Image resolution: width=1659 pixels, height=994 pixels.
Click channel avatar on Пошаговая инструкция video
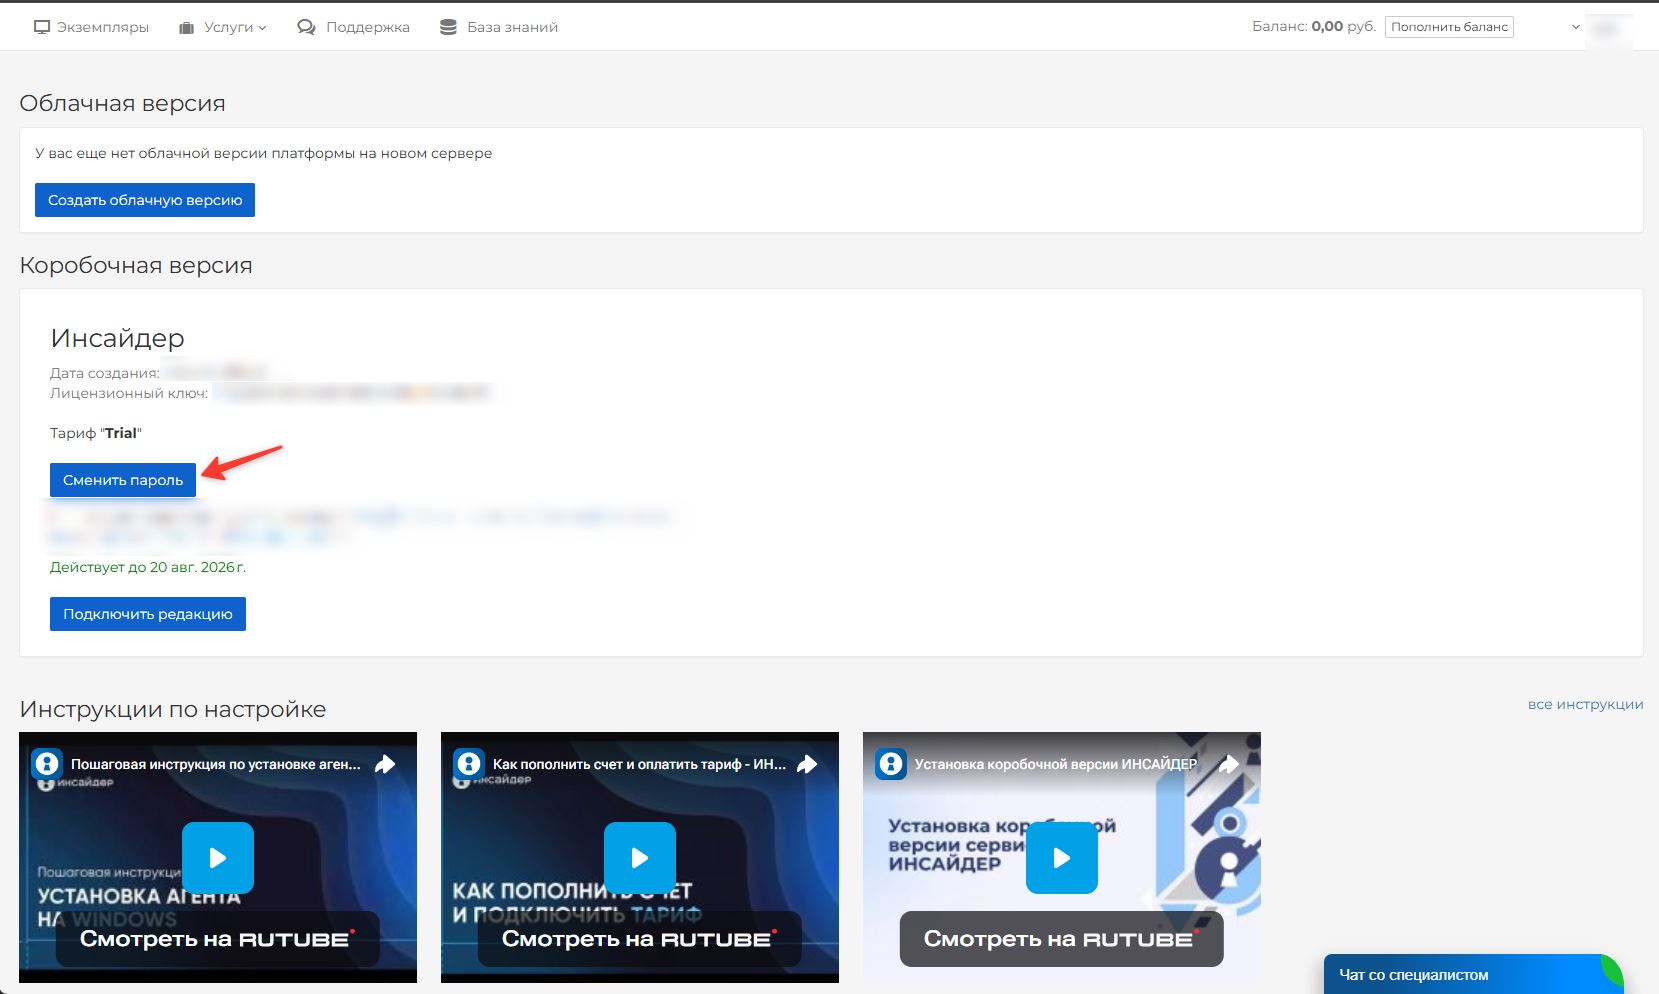point(47,764)
